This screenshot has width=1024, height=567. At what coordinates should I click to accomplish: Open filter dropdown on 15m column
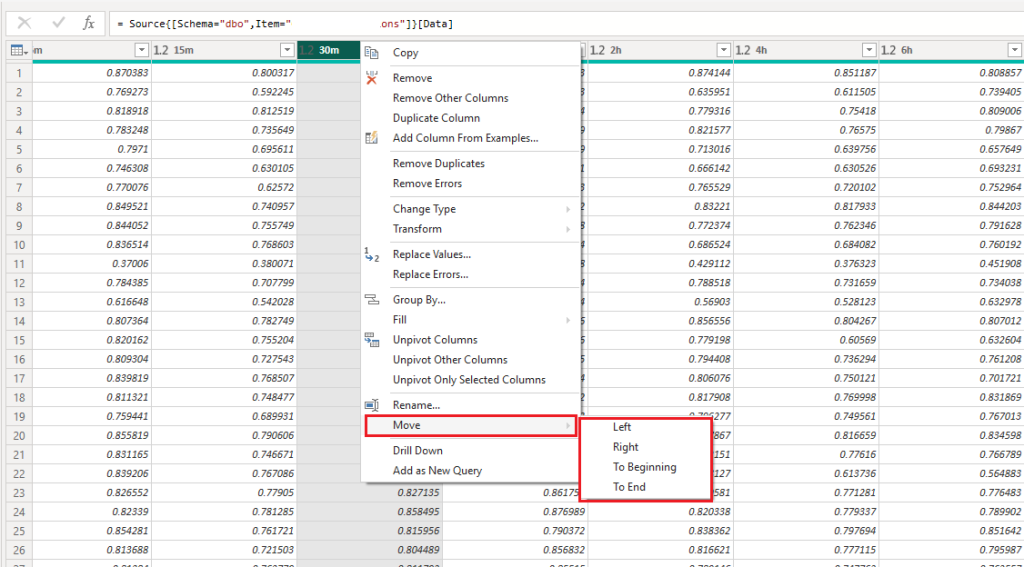(287, 50)
